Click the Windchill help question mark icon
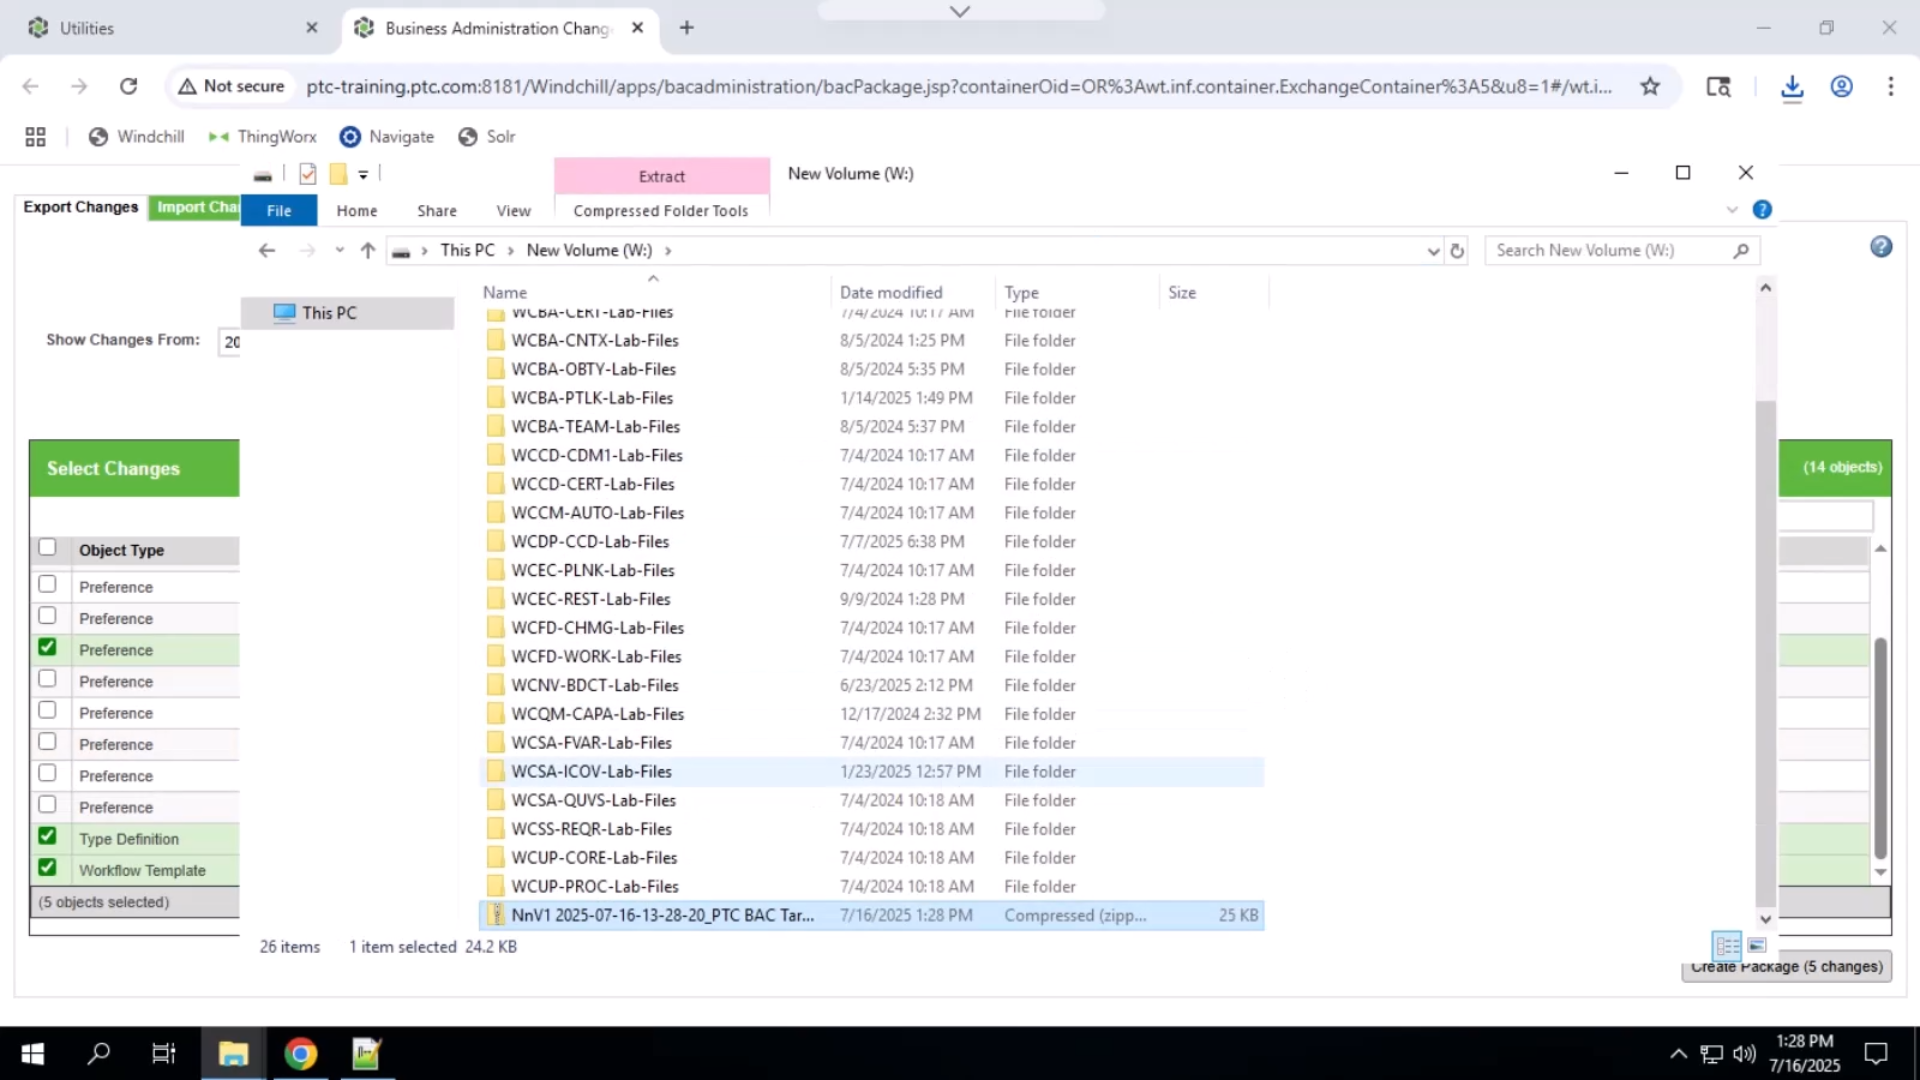The image size is (1920, 1080). coord(1881,247)
